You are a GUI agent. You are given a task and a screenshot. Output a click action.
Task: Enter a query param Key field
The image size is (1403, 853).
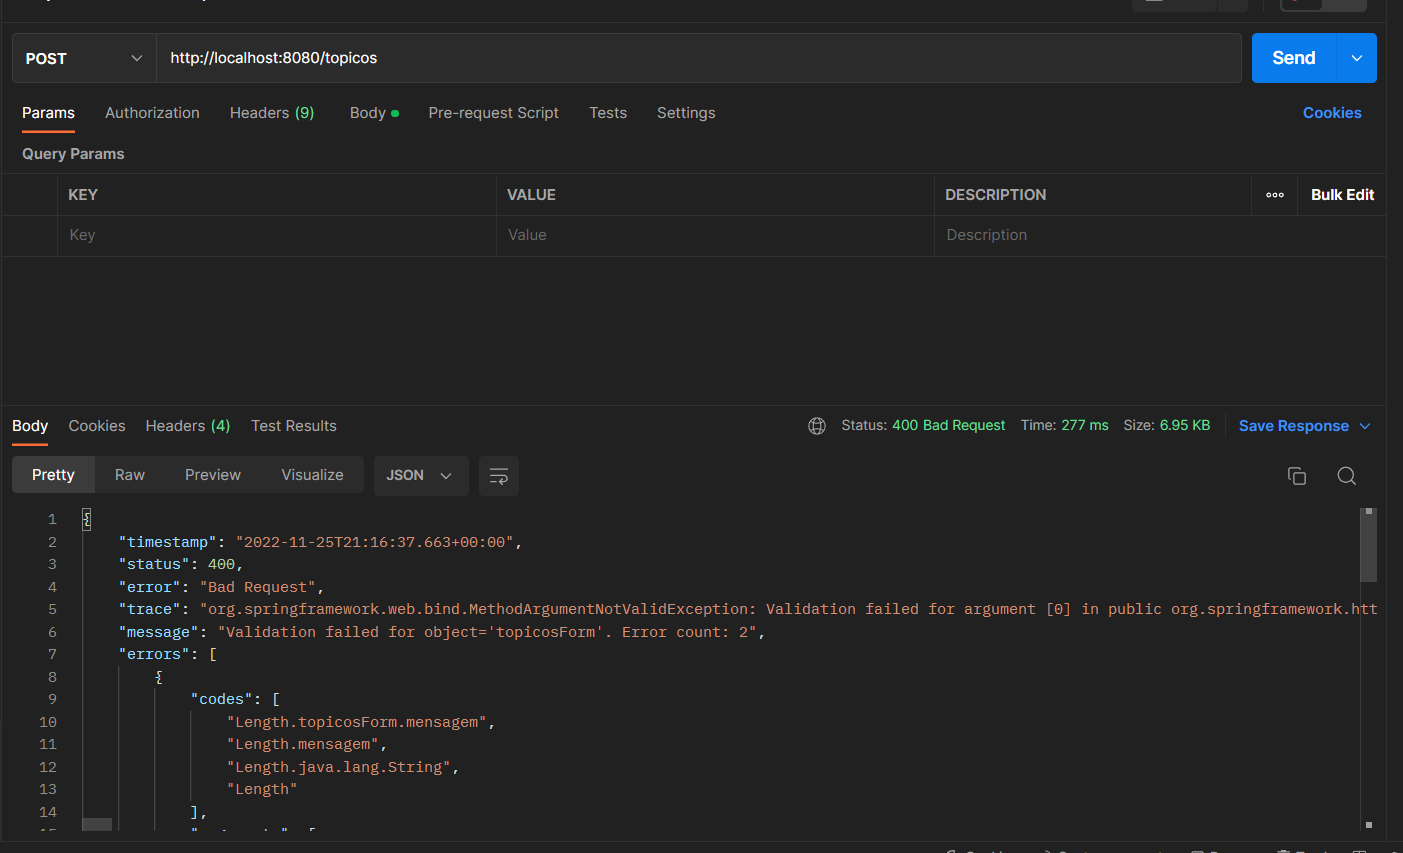point(277,235)
